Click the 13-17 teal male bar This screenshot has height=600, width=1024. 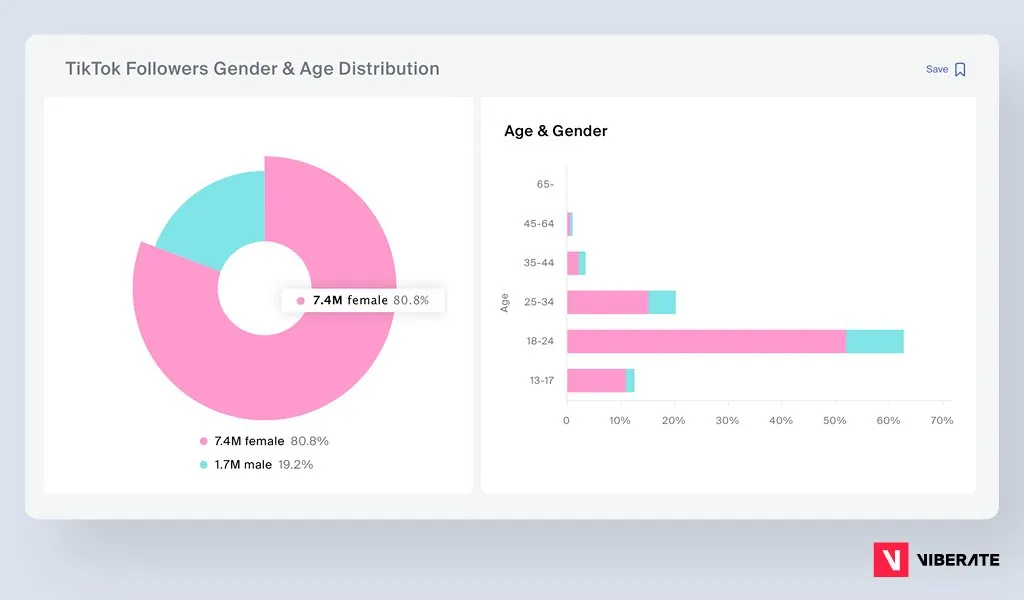coord(630,381)
